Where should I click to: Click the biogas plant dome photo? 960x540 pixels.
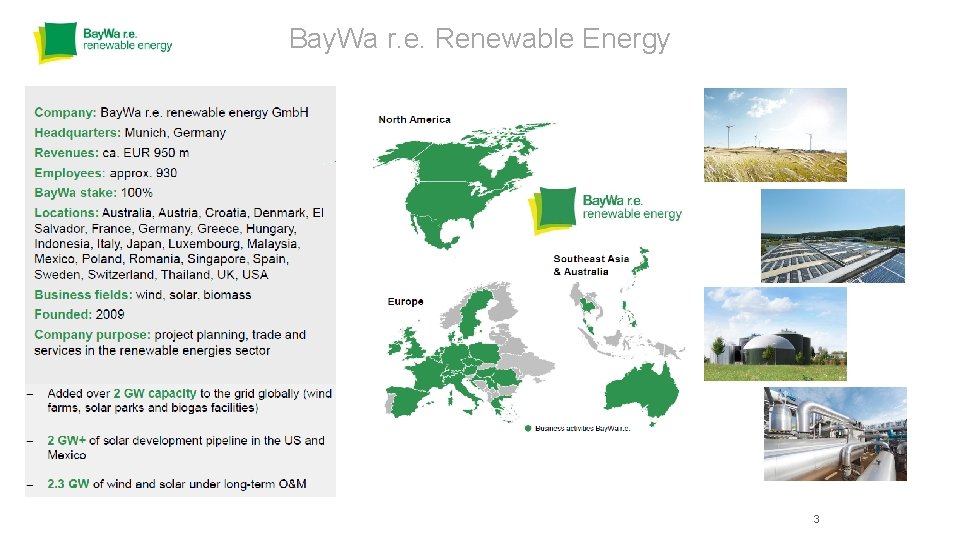(775, 334)
